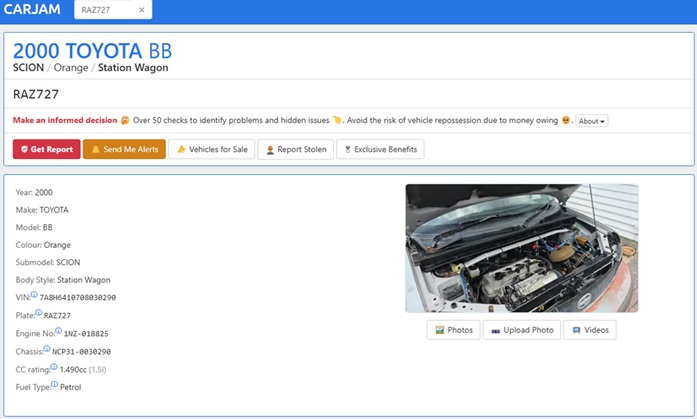This screenshot has width=697, height=419.
Task: Click the medal icon on Exclusive Benefits
Action: pos(348,150)
